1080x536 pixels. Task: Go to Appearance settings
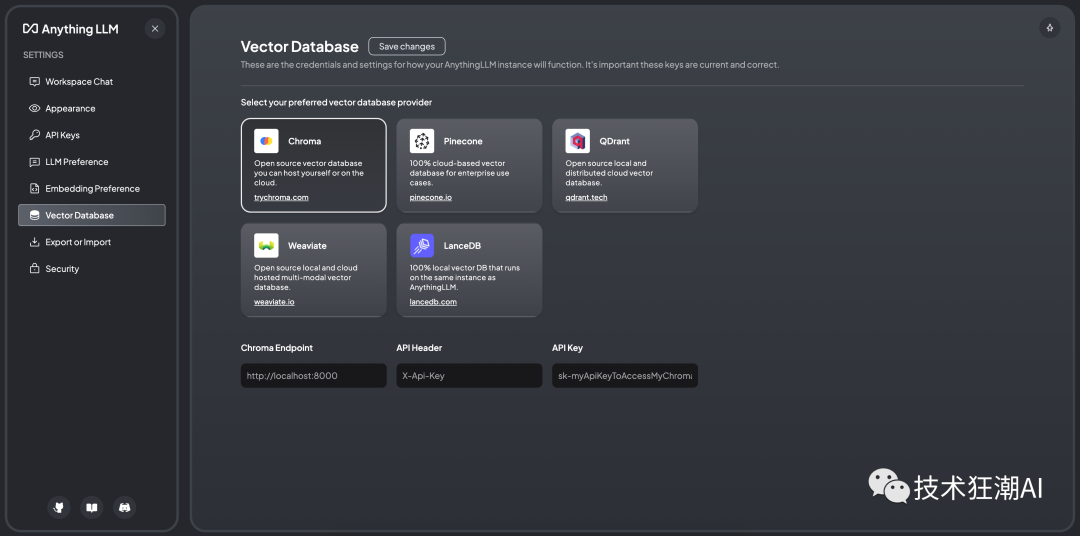click(x=70, y=109)
